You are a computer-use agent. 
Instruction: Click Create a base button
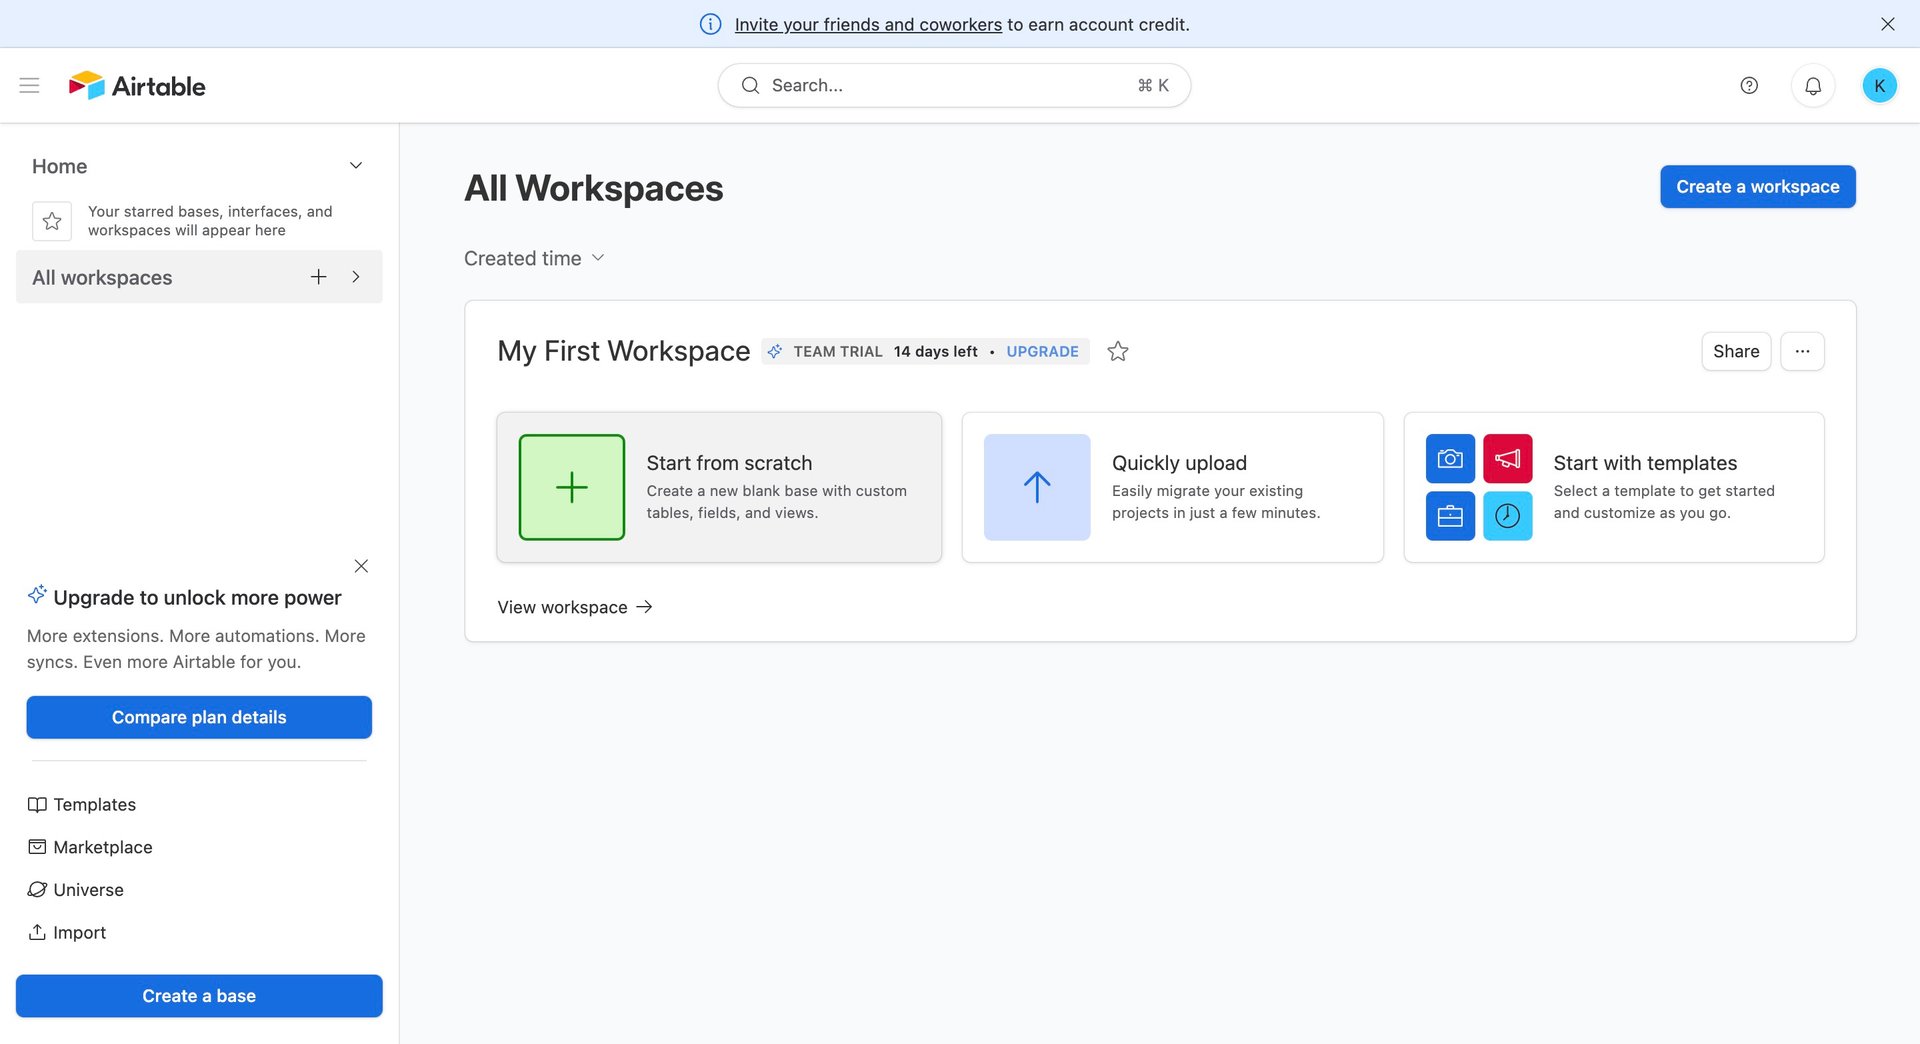coord(199,996)
